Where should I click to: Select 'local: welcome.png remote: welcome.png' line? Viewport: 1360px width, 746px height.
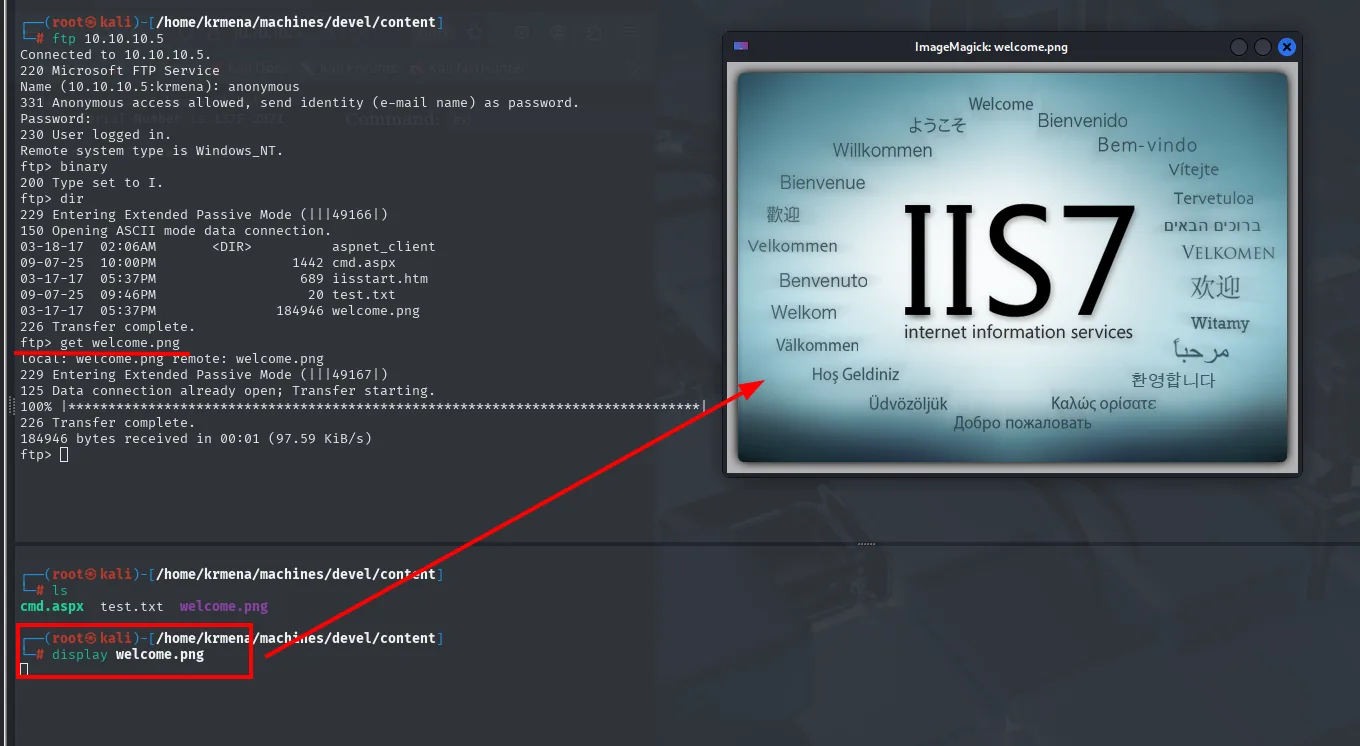click(172, 358)
